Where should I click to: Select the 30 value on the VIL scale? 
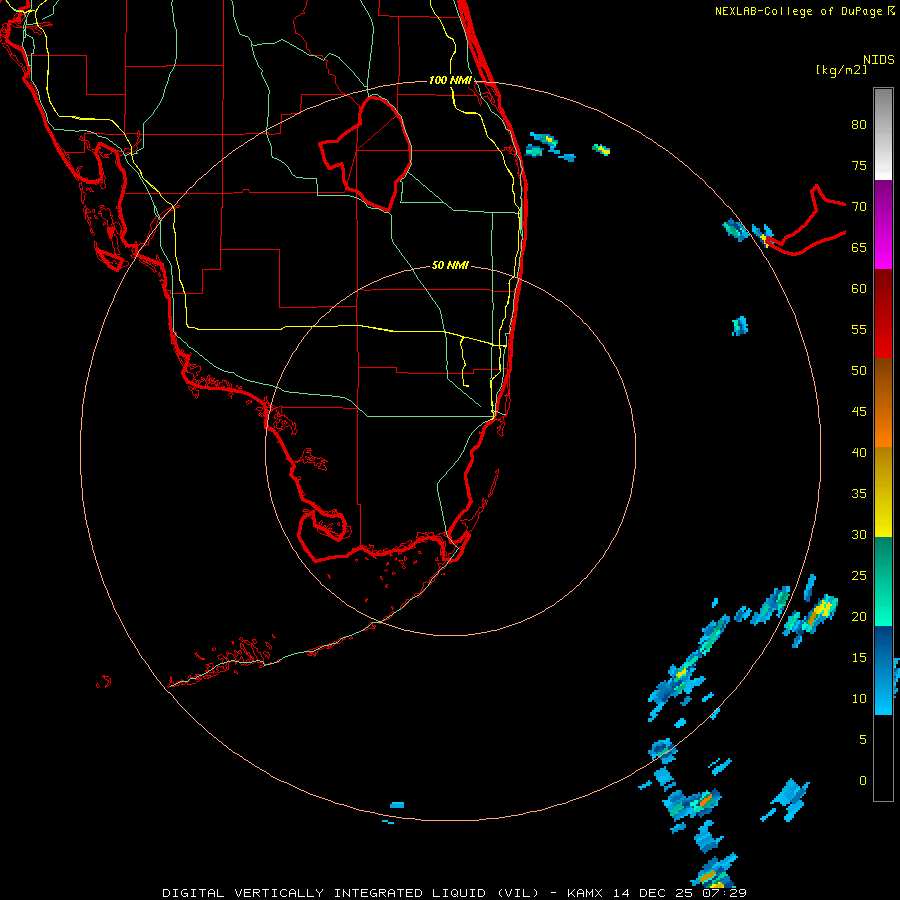coord(859,534)
